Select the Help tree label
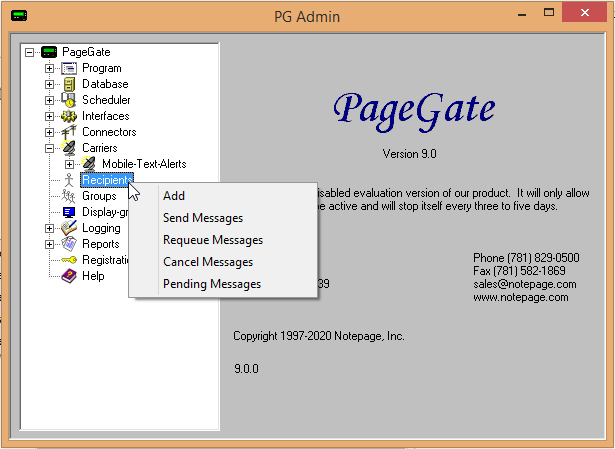 (93, 276)
